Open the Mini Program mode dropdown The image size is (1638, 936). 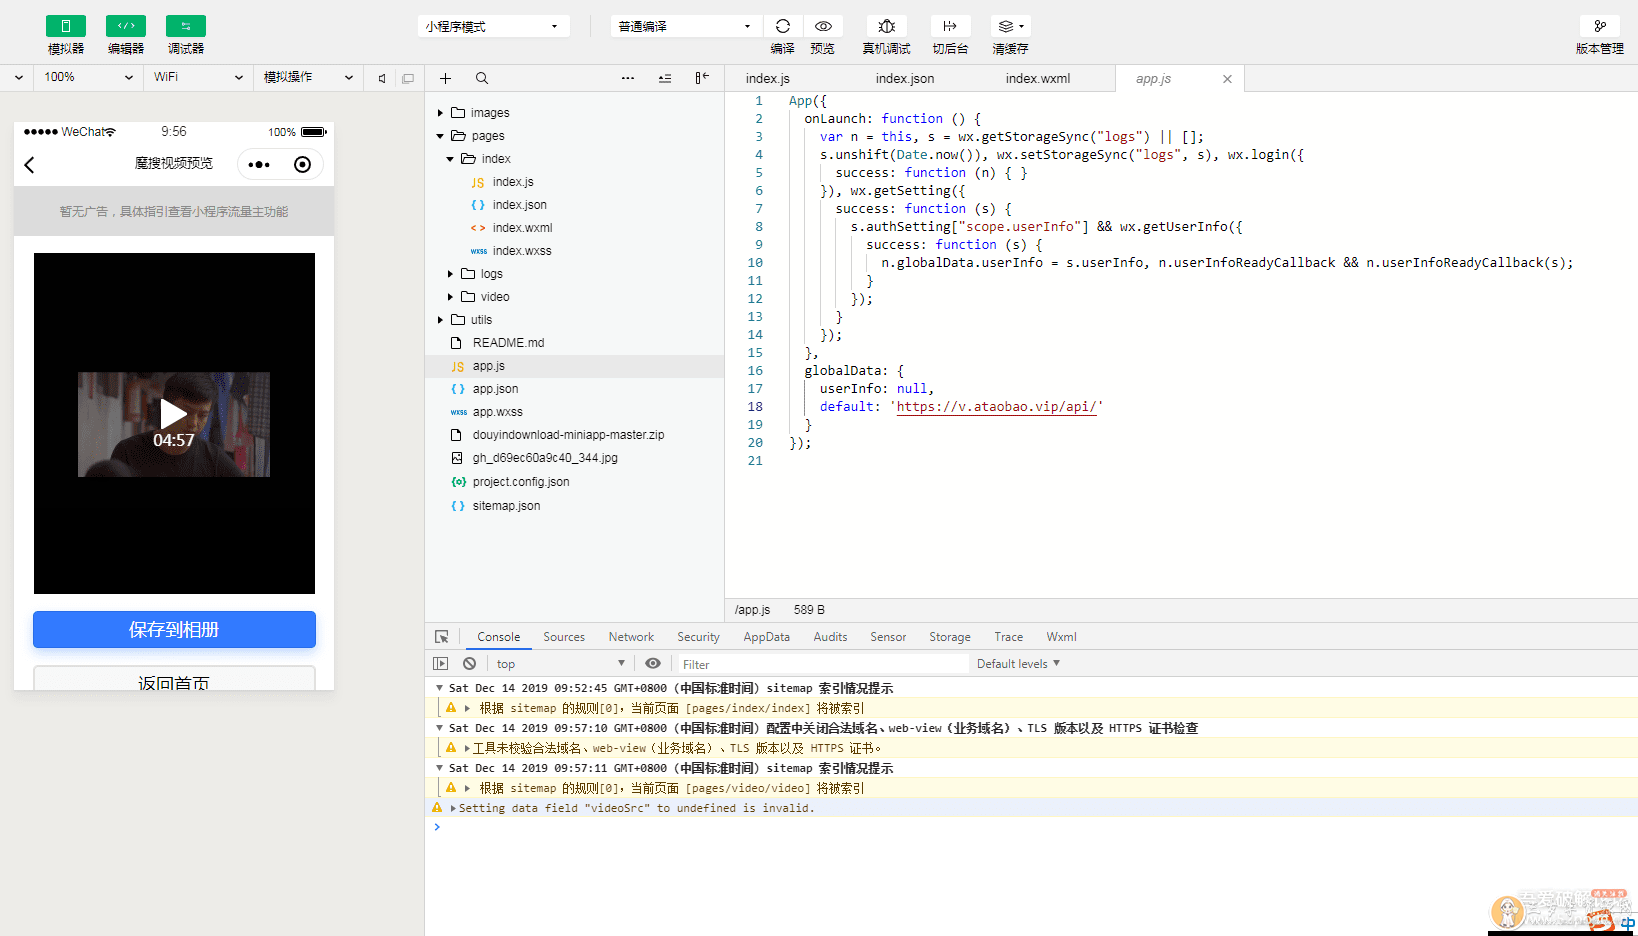[x=493, y=26]
